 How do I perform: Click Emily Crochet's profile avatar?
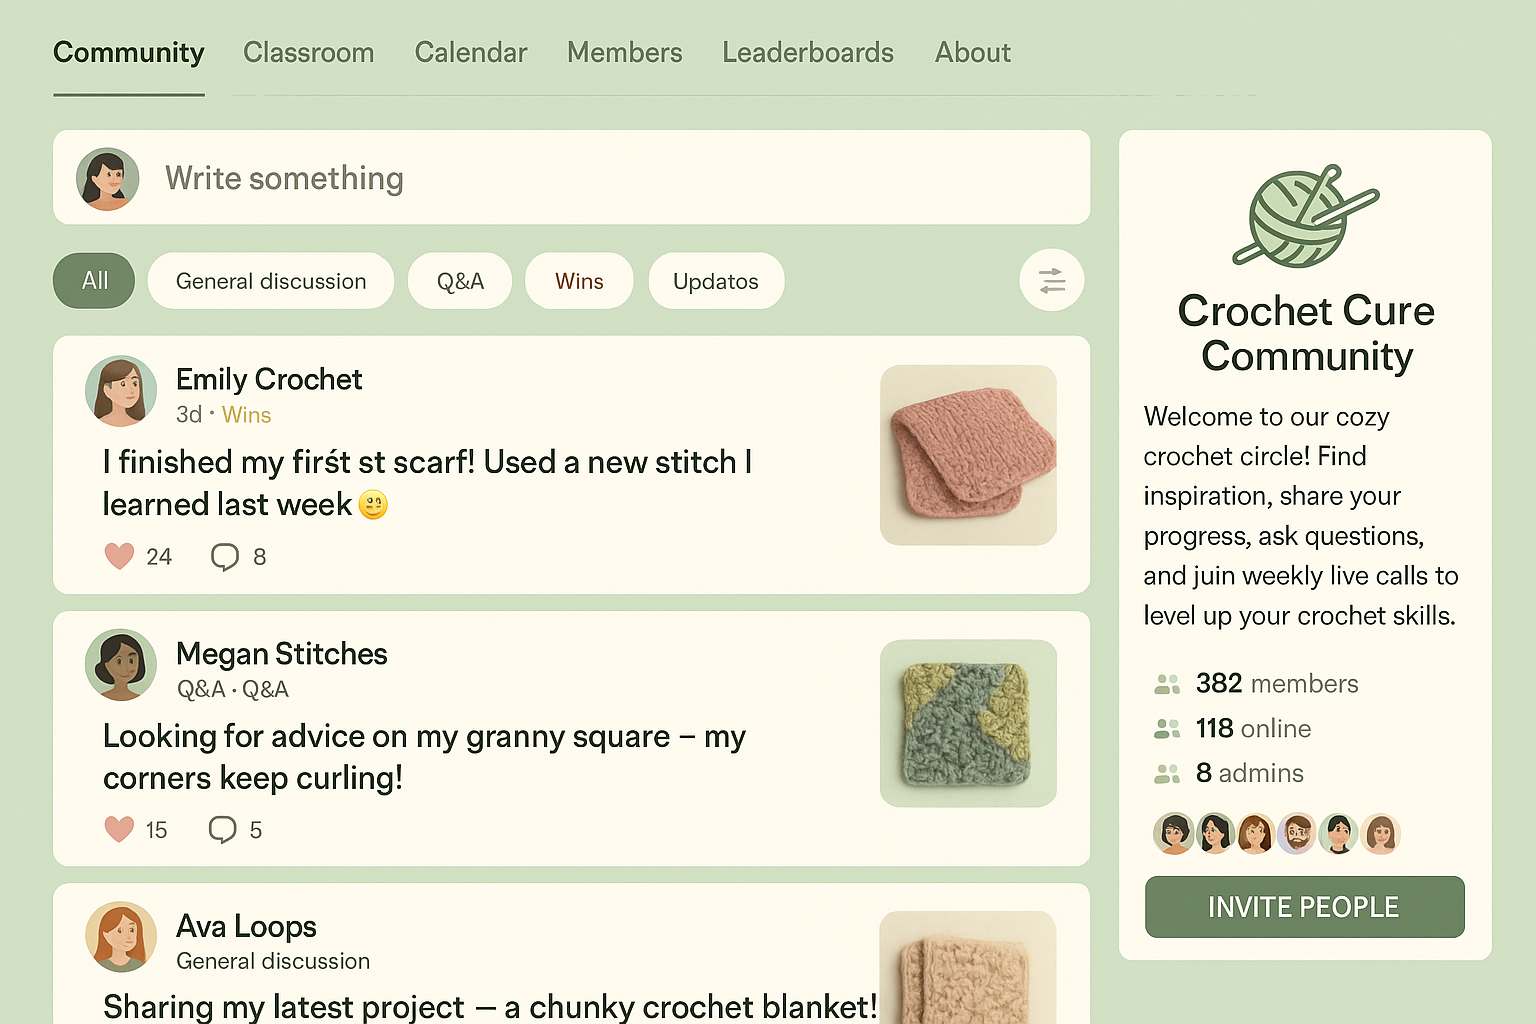tap(121, 392)
